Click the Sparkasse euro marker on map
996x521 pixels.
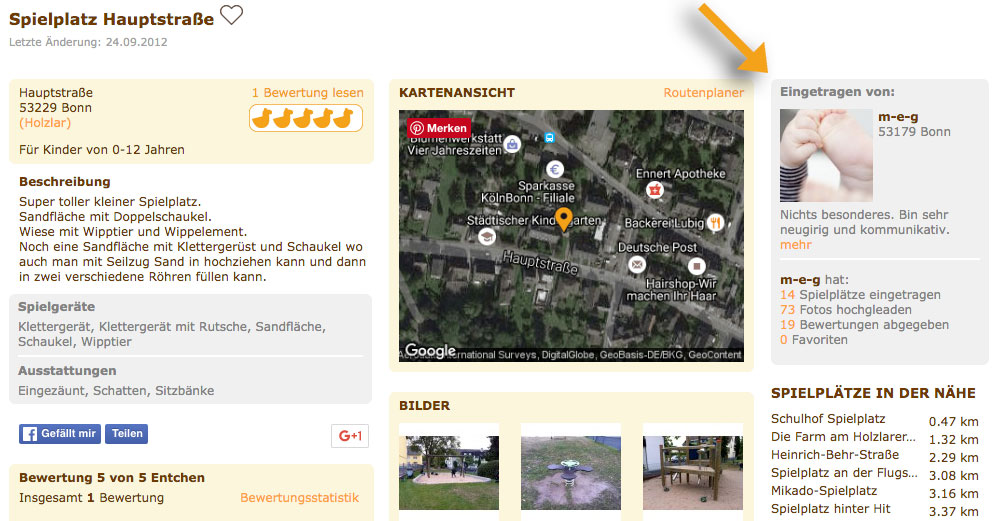click(x=555, y=169)
